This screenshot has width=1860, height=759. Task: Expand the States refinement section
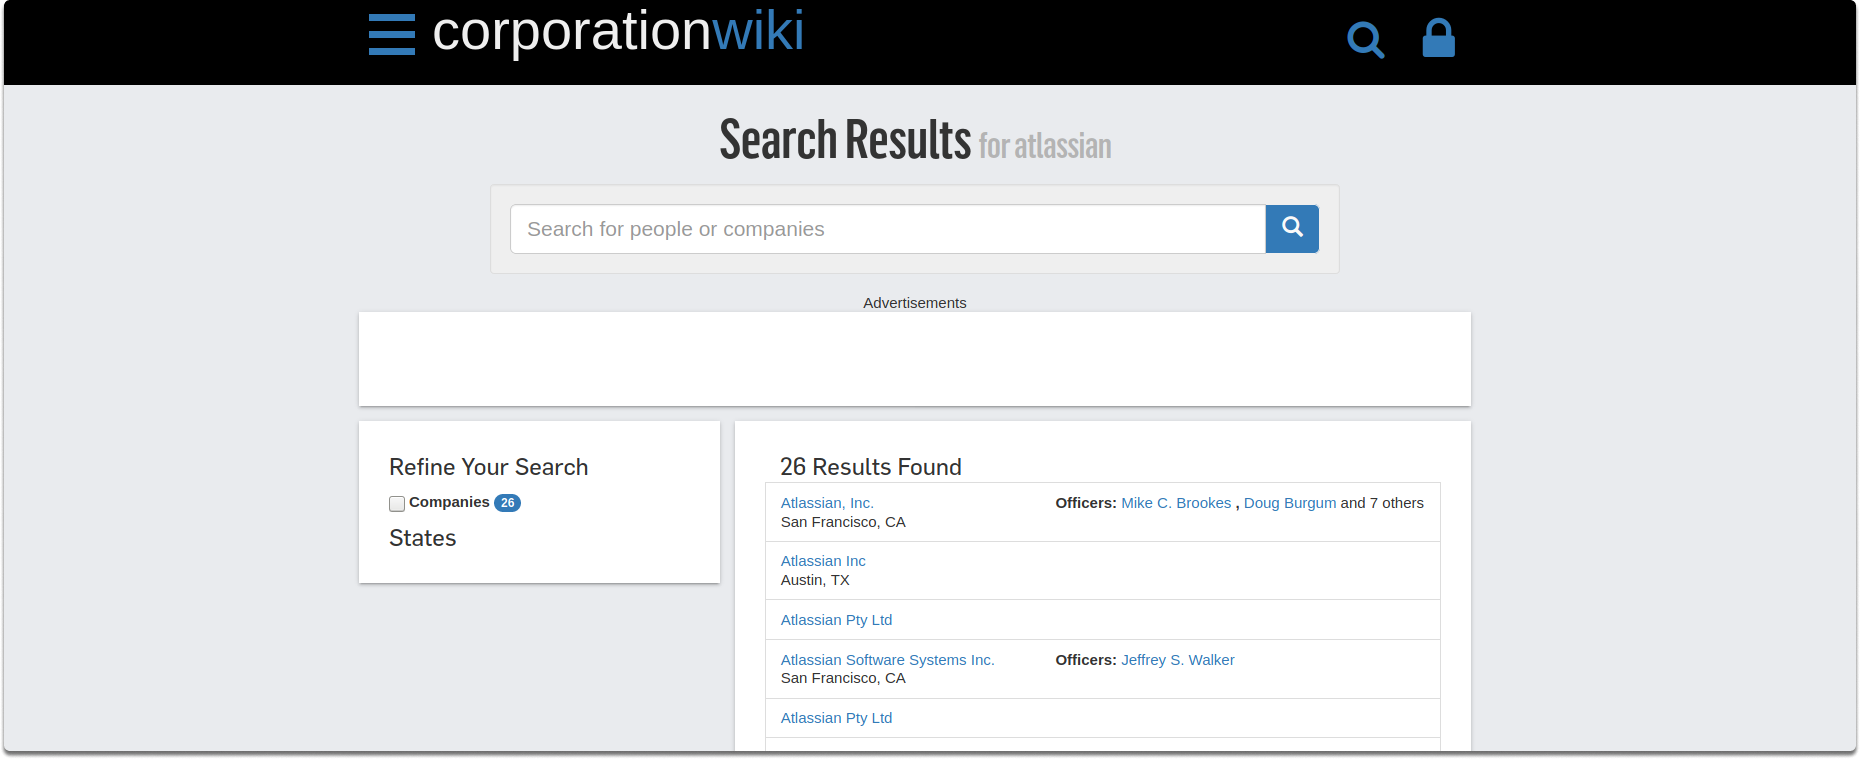click(422, 538)
